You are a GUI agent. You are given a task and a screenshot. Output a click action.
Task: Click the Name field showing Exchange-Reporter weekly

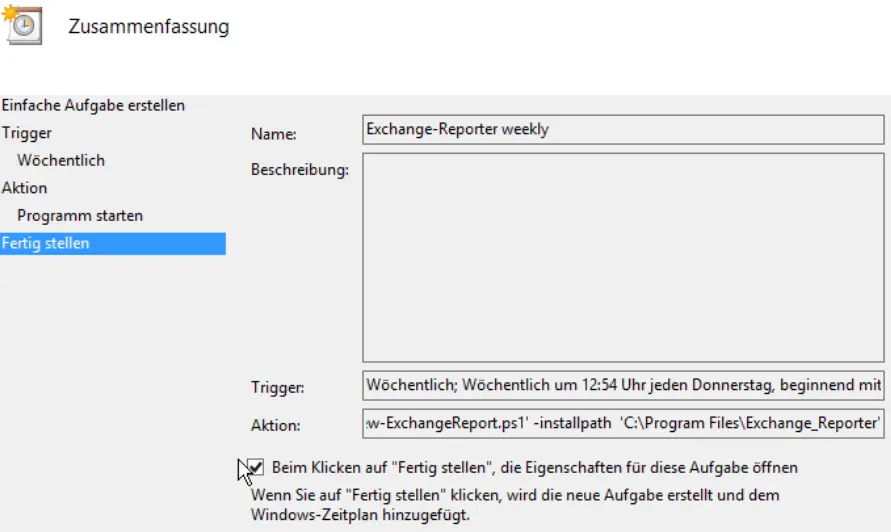point(622,130)
